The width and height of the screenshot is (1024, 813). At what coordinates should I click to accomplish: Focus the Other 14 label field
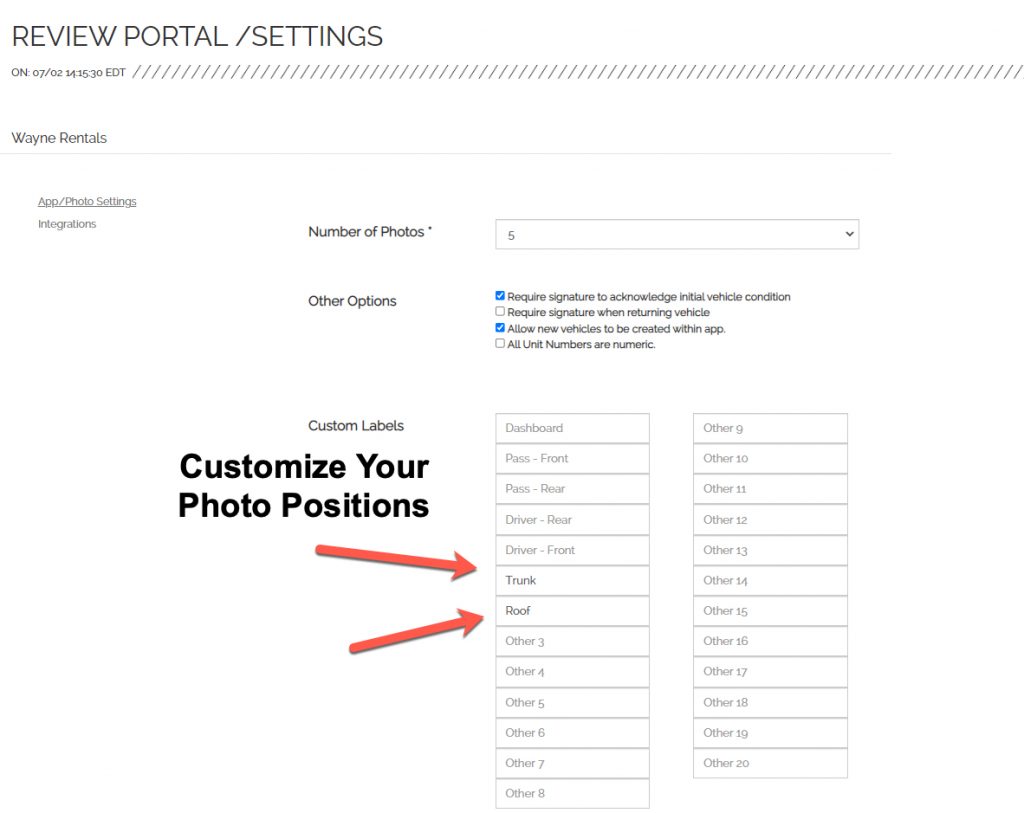pos(771,581)
